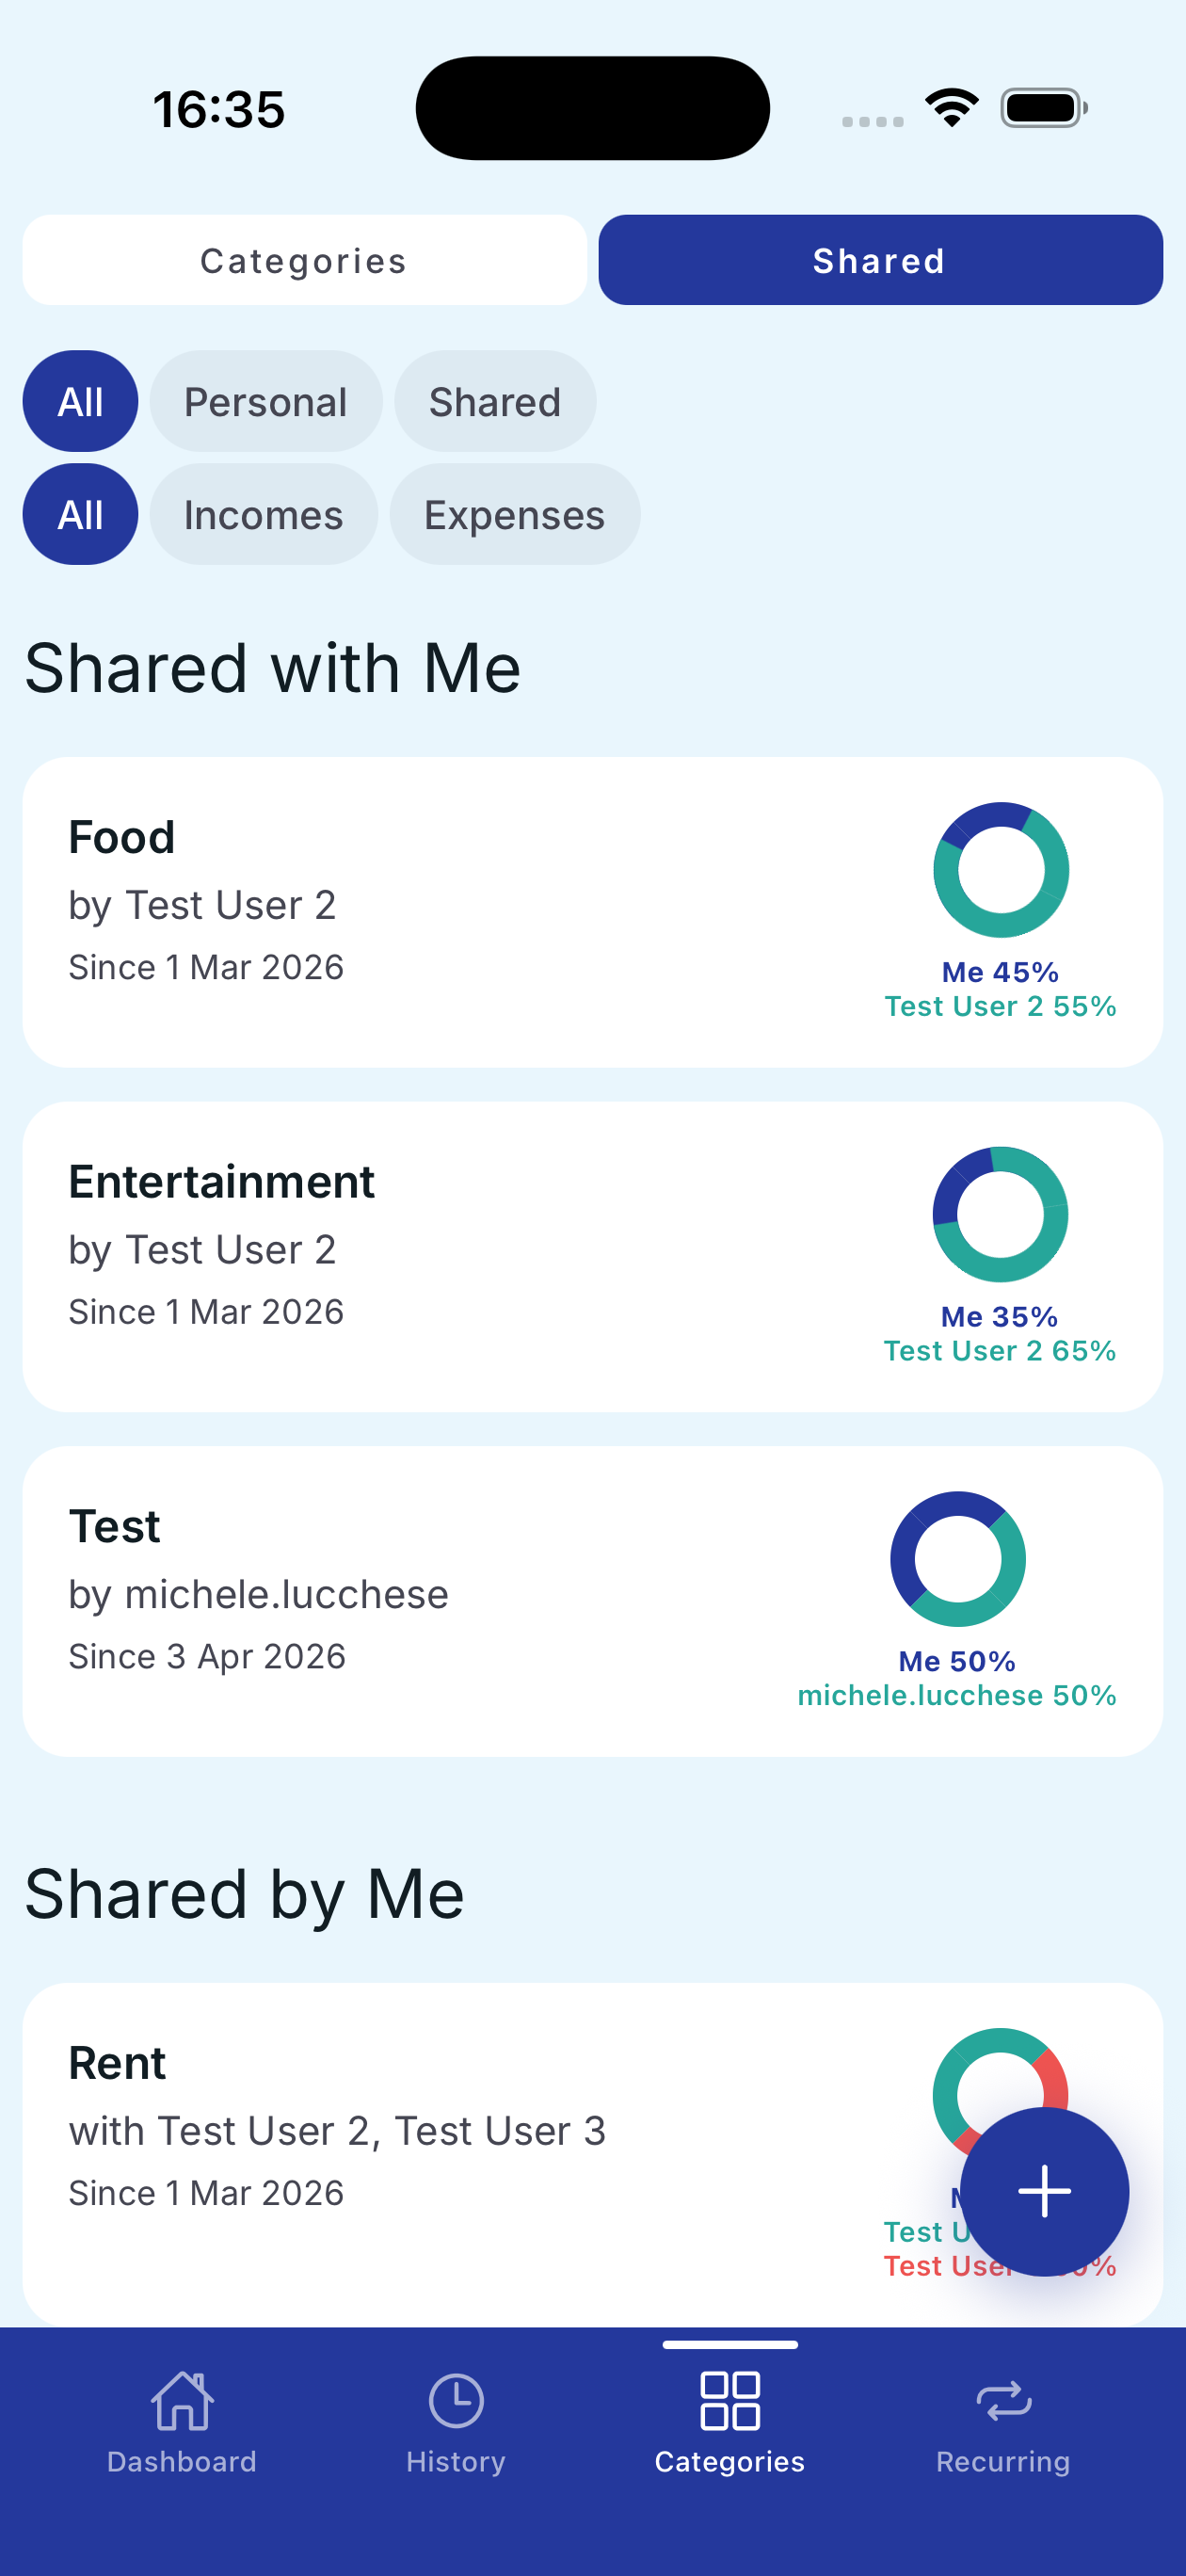Filter by Expenses chip

514,515
